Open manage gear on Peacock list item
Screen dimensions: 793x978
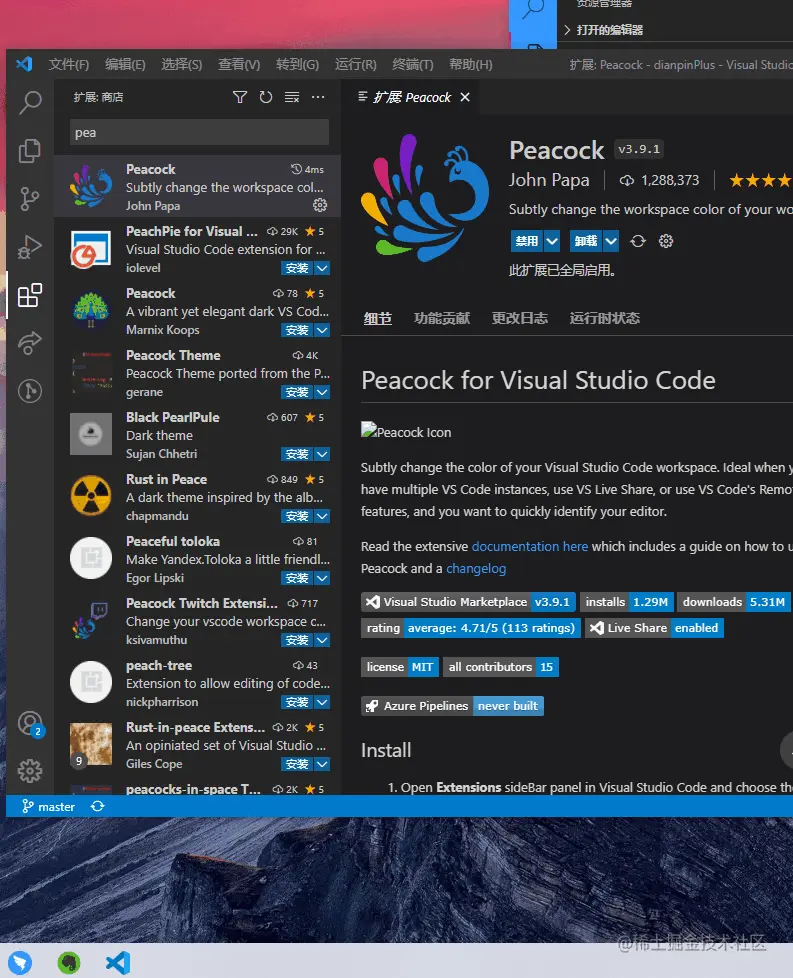[320, 205]
